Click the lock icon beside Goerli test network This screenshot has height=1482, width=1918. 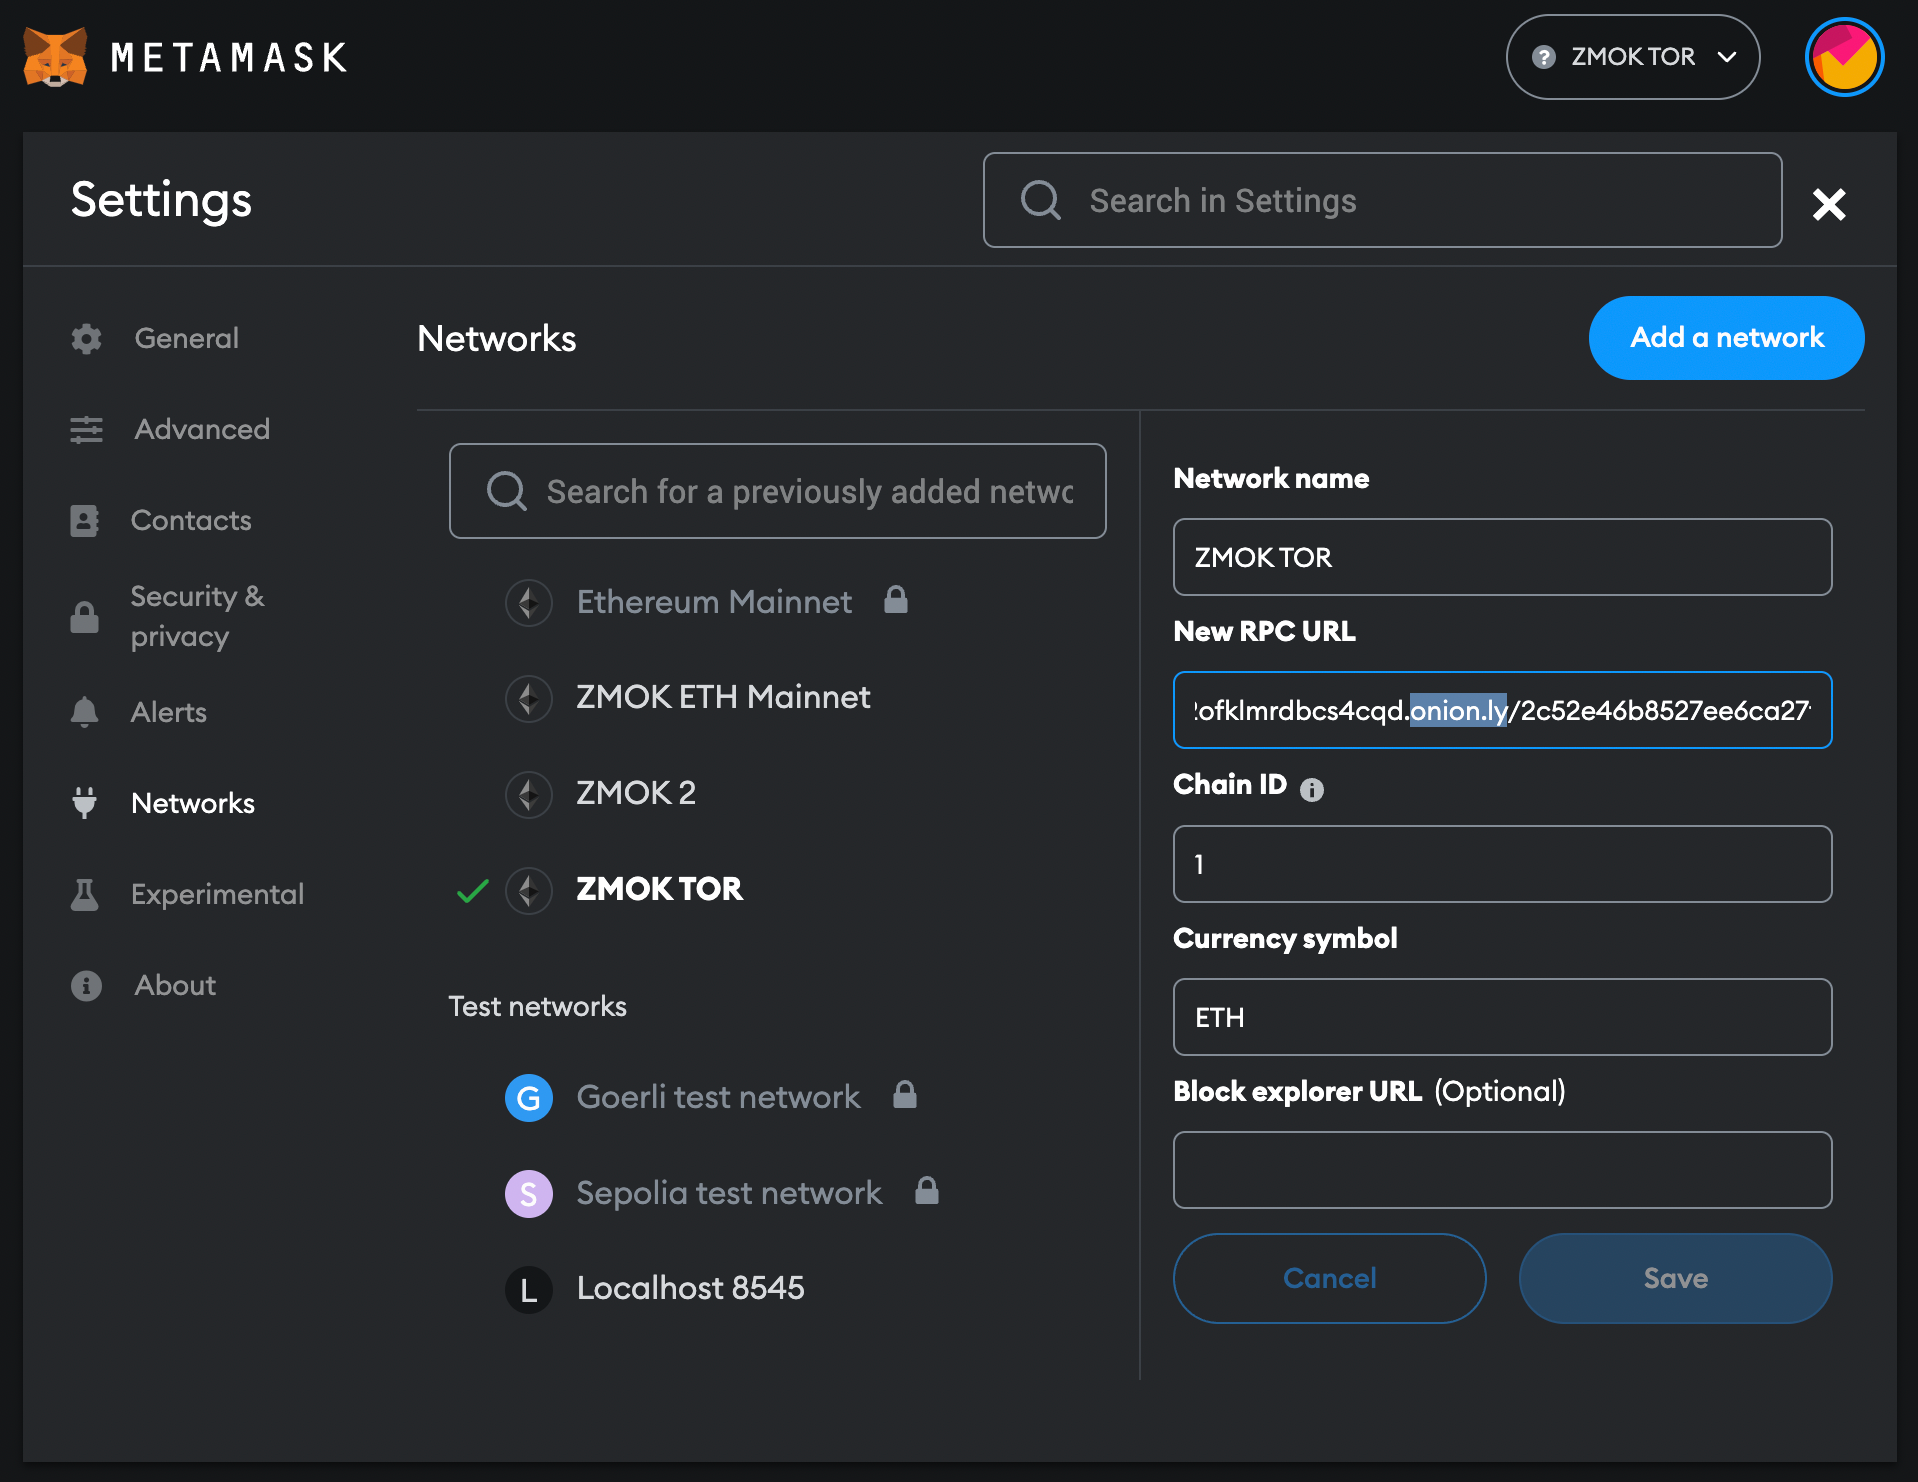click(905, 1094)
